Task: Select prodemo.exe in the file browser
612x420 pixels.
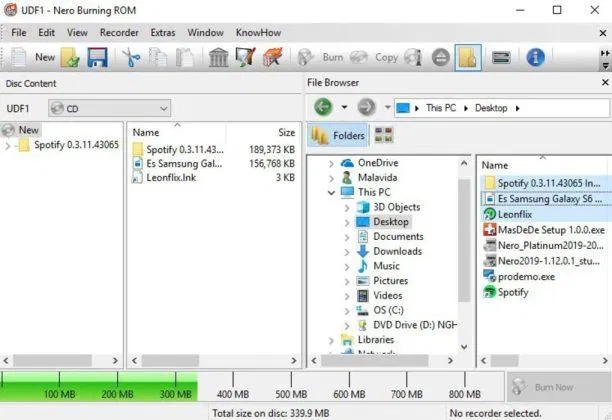Action: [x=526, y=277]
